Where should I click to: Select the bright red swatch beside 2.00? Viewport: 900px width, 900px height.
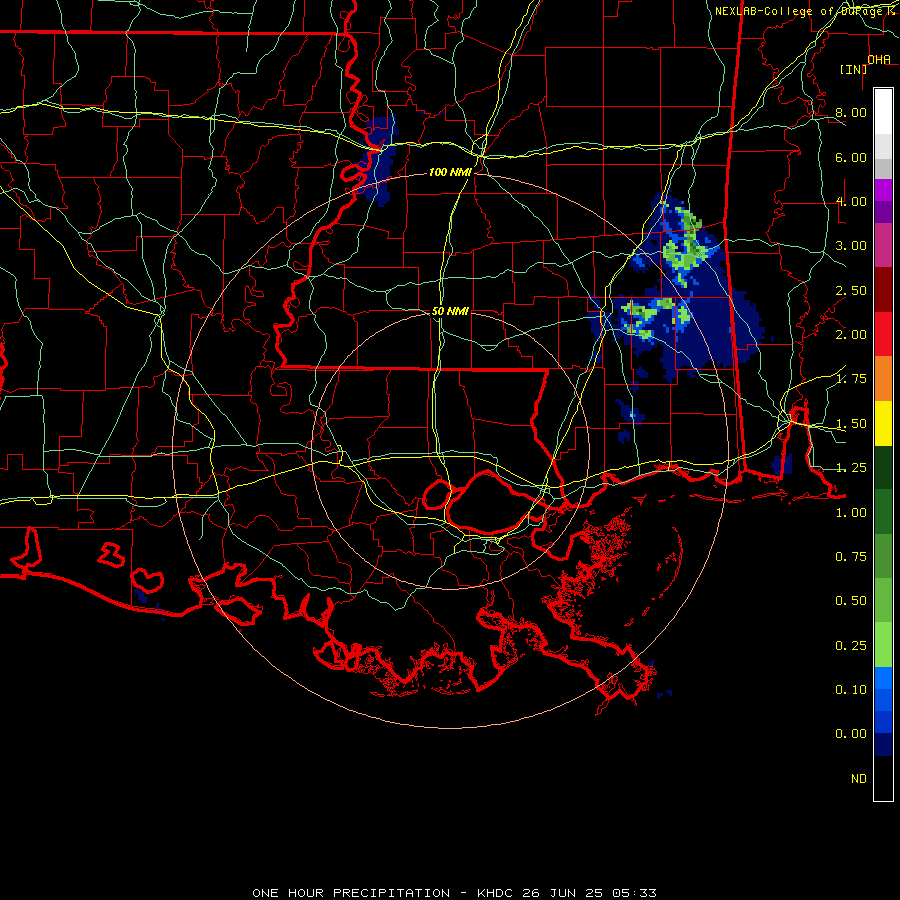pyautogui.click(x=883, y=334)
